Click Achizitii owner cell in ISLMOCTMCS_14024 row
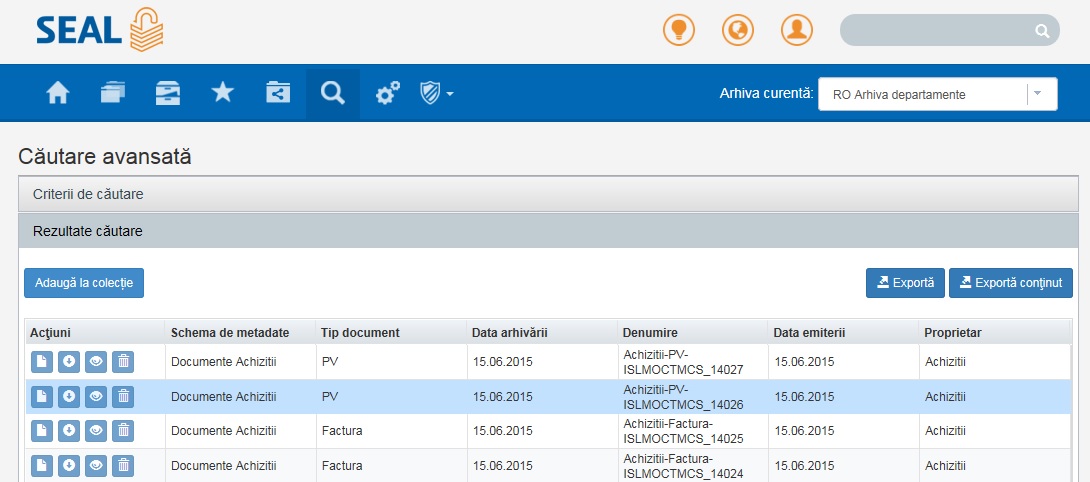 (x=995, y=466)
